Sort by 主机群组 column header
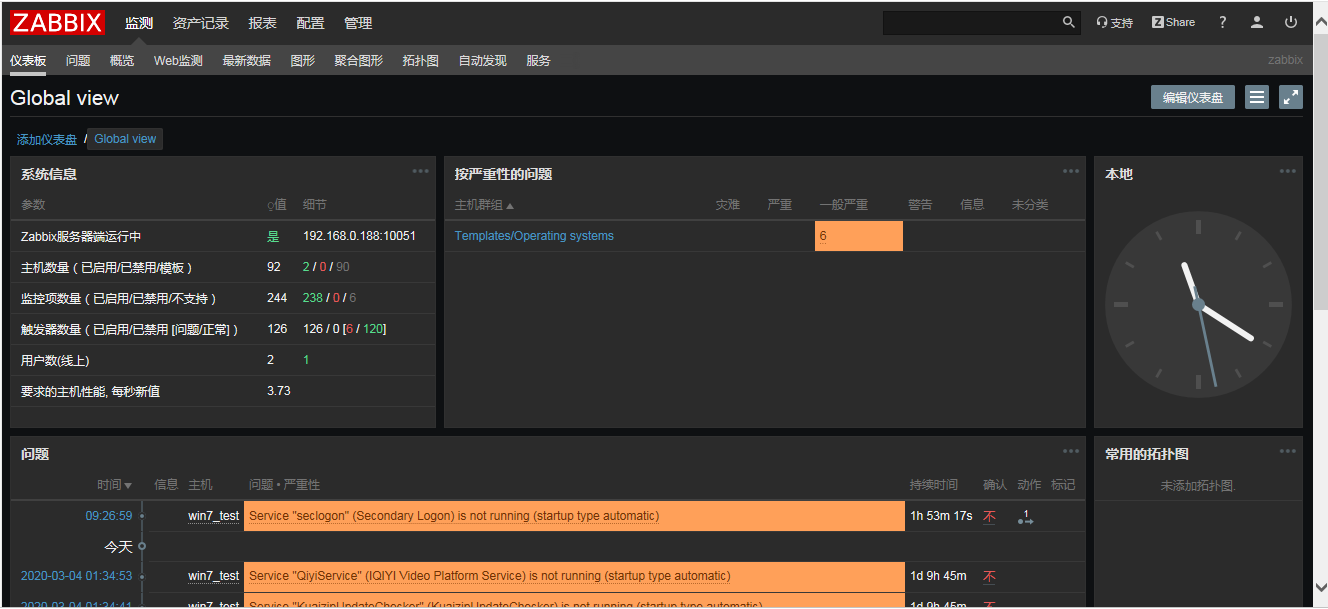Viewport: 1328px width, 609px height. pos(484,205)
